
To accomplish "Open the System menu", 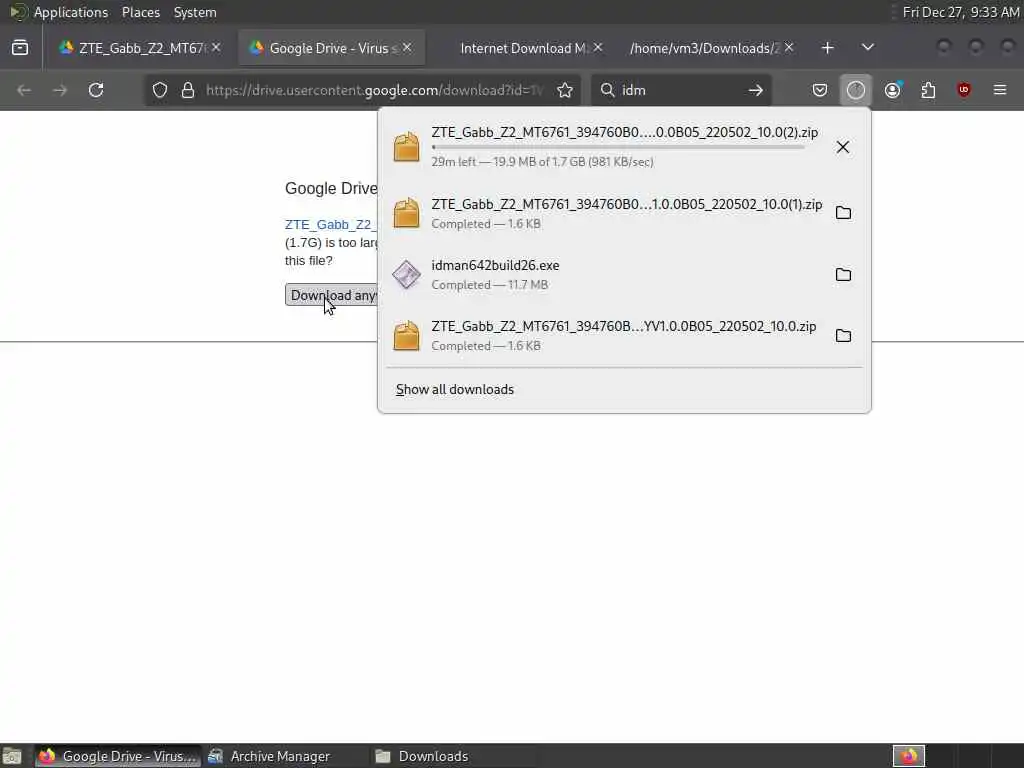I will tap(195, 12).
